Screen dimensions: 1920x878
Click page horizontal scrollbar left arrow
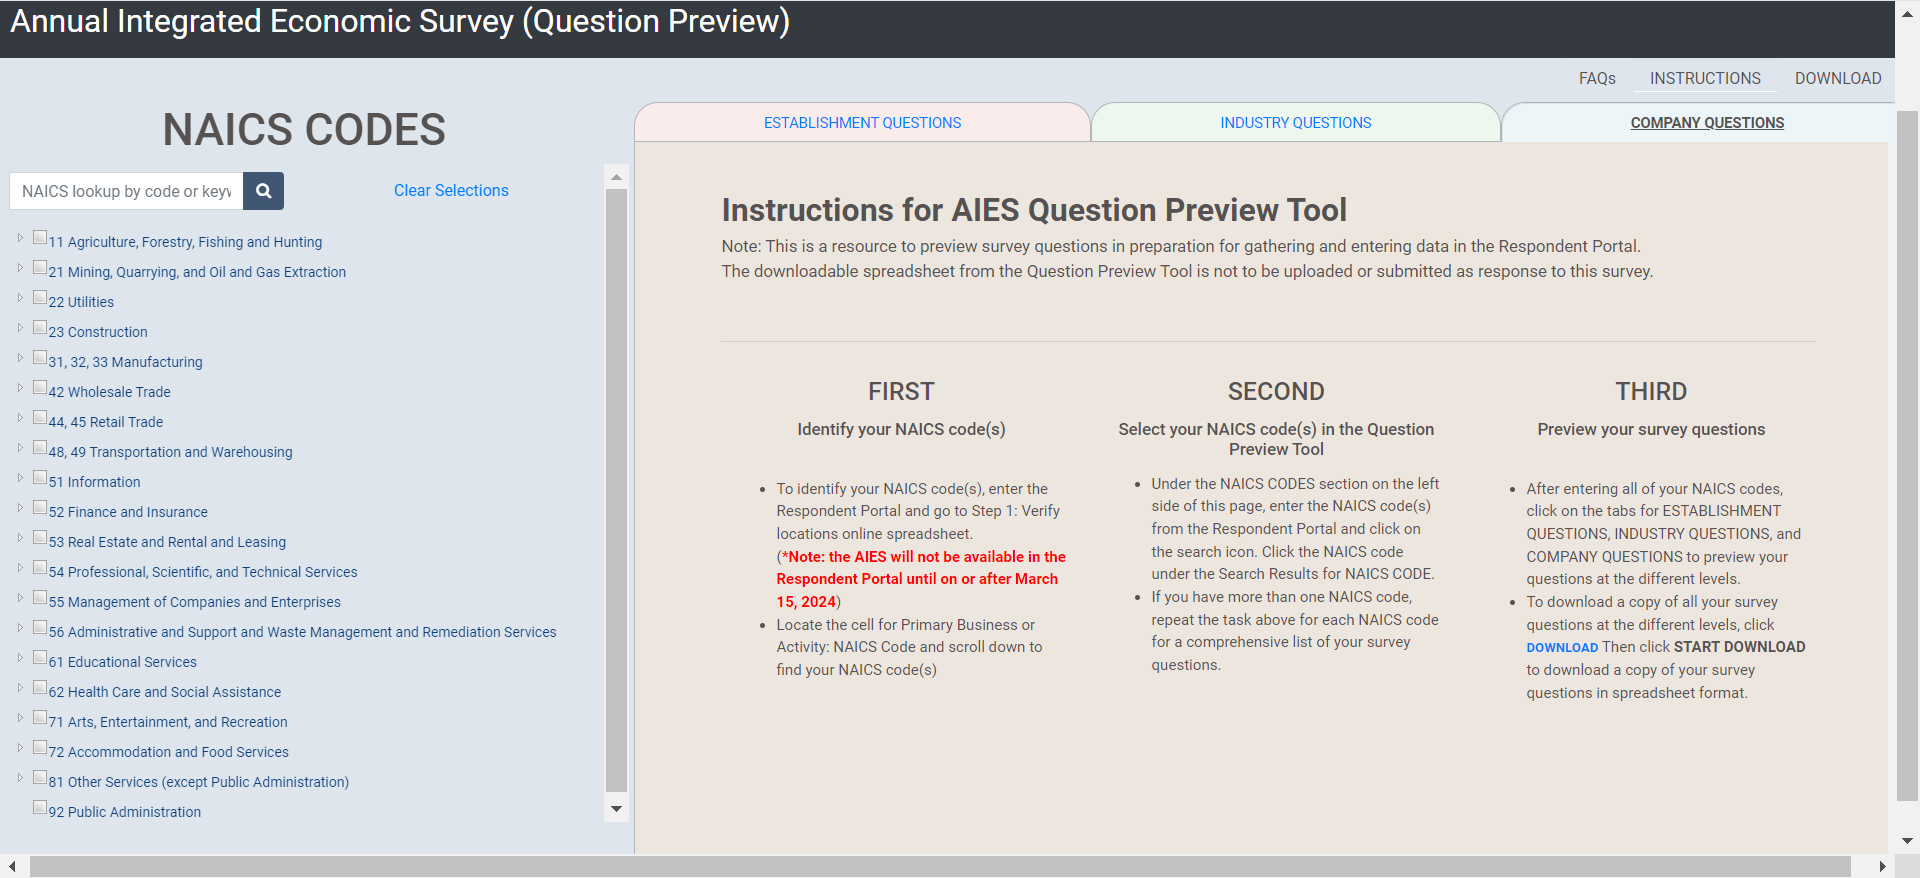(x=12, y=867)
